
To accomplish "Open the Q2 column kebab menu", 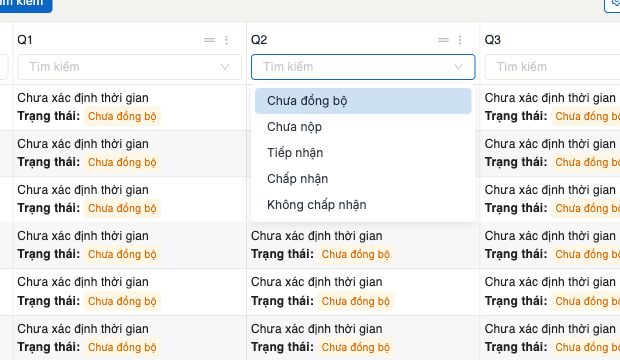I will click(460, 40).
